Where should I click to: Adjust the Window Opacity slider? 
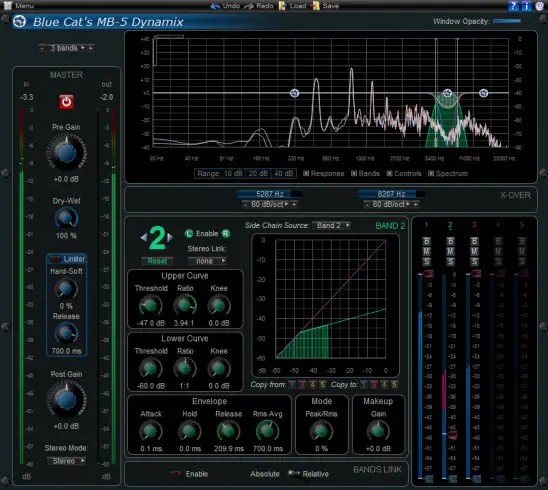coord(507,21)
